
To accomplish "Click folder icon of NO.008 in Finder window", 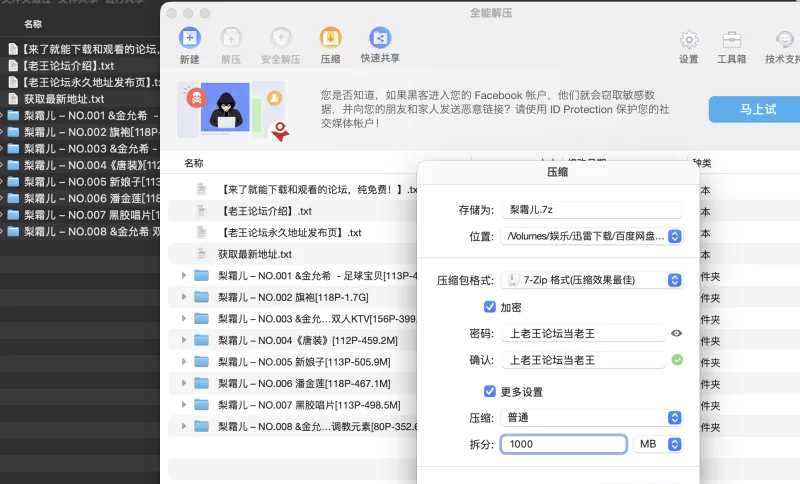I will [x=14, y=232].
